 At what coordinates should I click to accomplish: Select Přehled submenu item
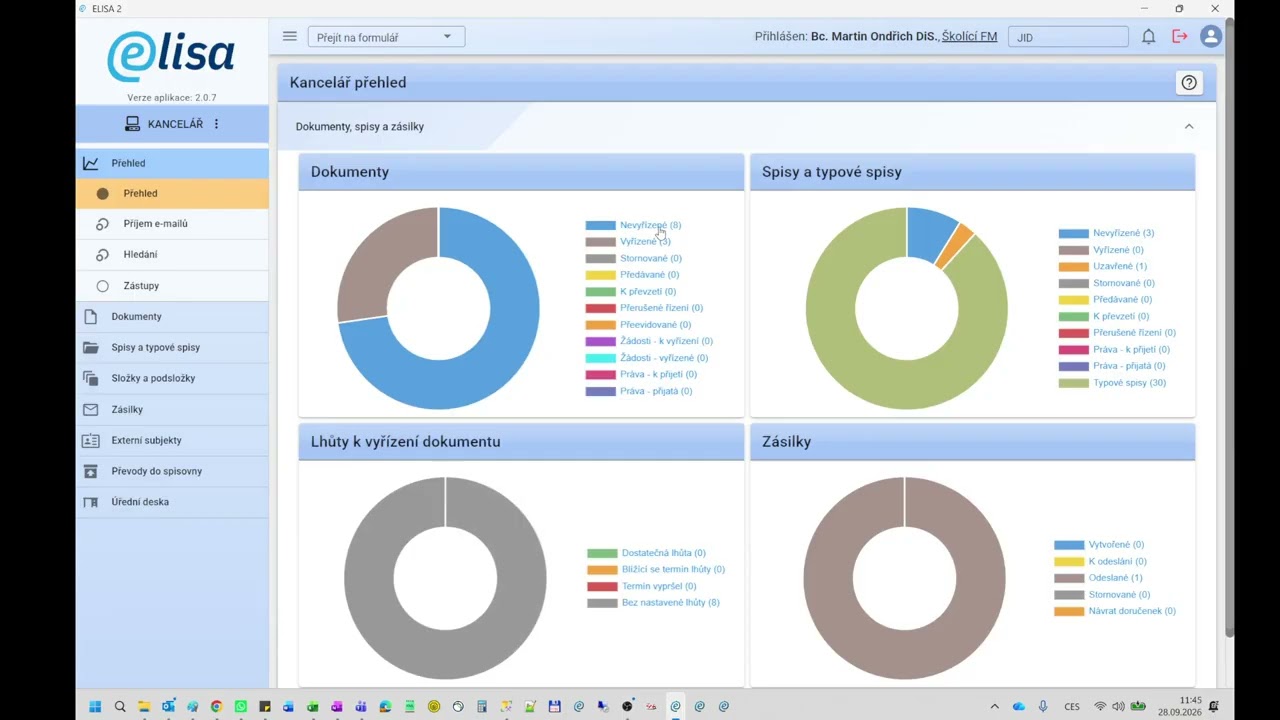click(x=172, y=193)
